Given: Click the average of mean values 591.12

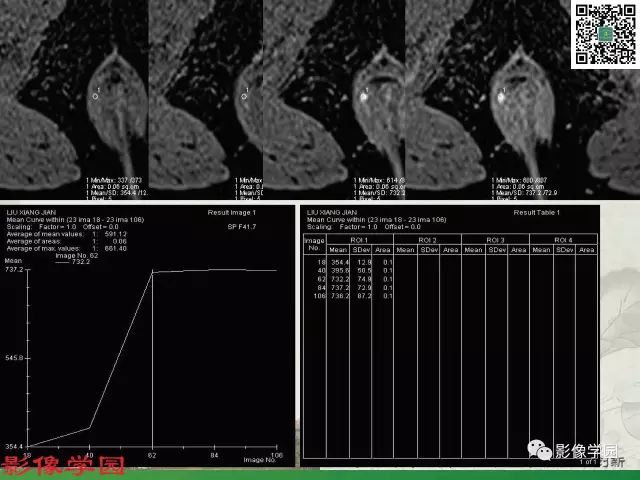Looking at the screenshot, I should [x=116, y=234].
